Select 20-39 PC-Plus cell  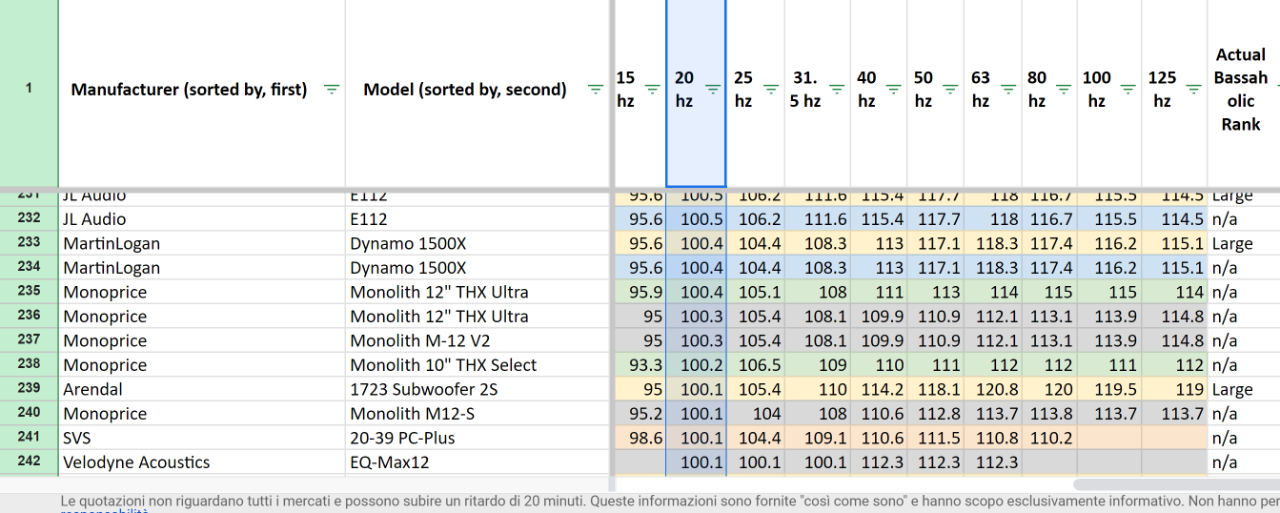tap(477, 438)
